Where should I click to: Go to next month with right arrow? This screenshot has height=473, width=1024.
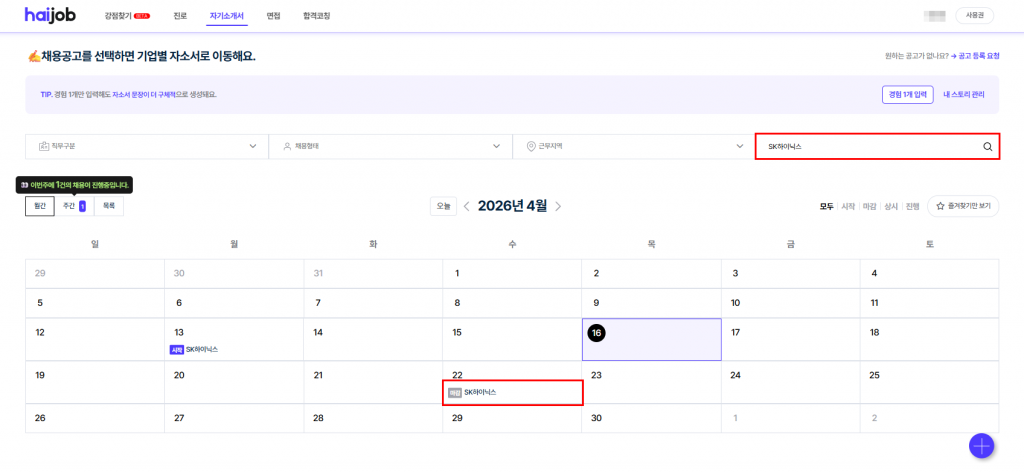[x=558, y=206]
